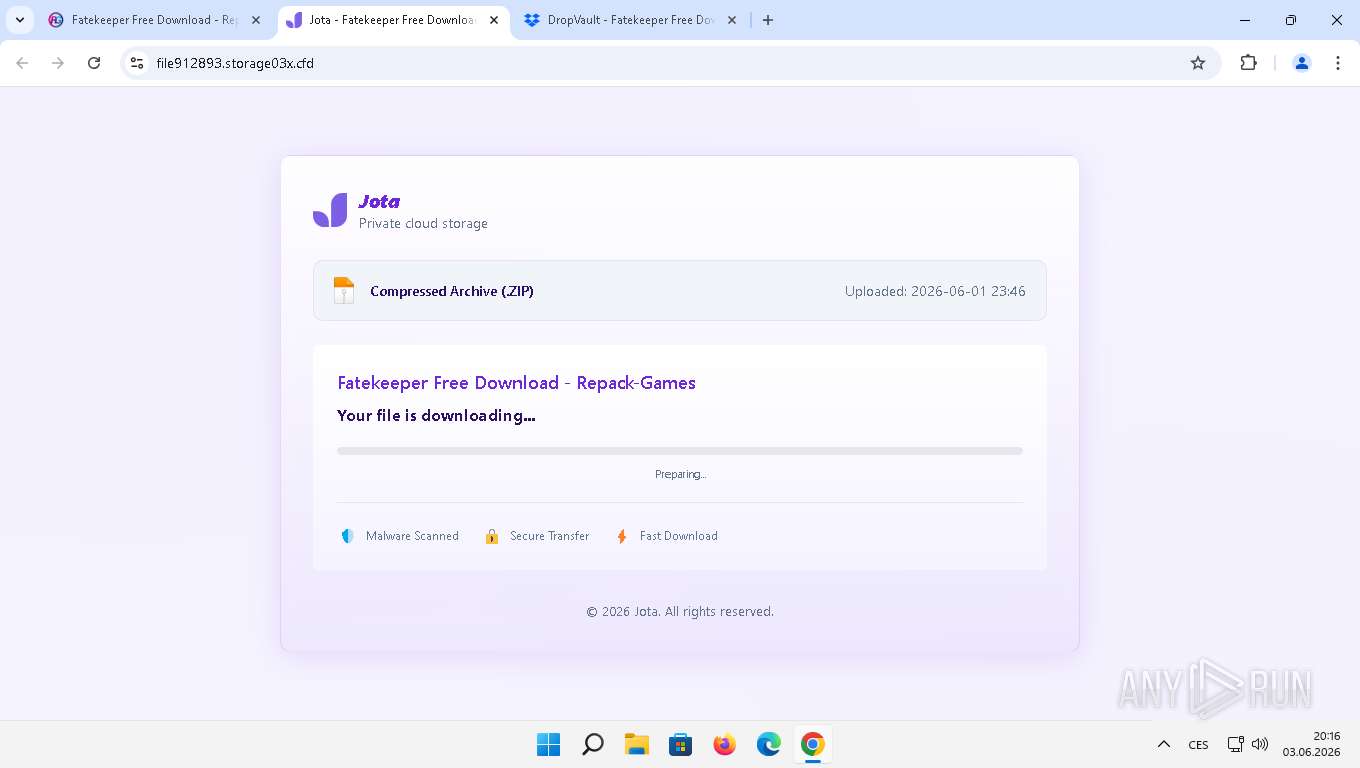Open the tab search dropdown arrow
The image size is (1360, 768).
[x=19, y=20]
